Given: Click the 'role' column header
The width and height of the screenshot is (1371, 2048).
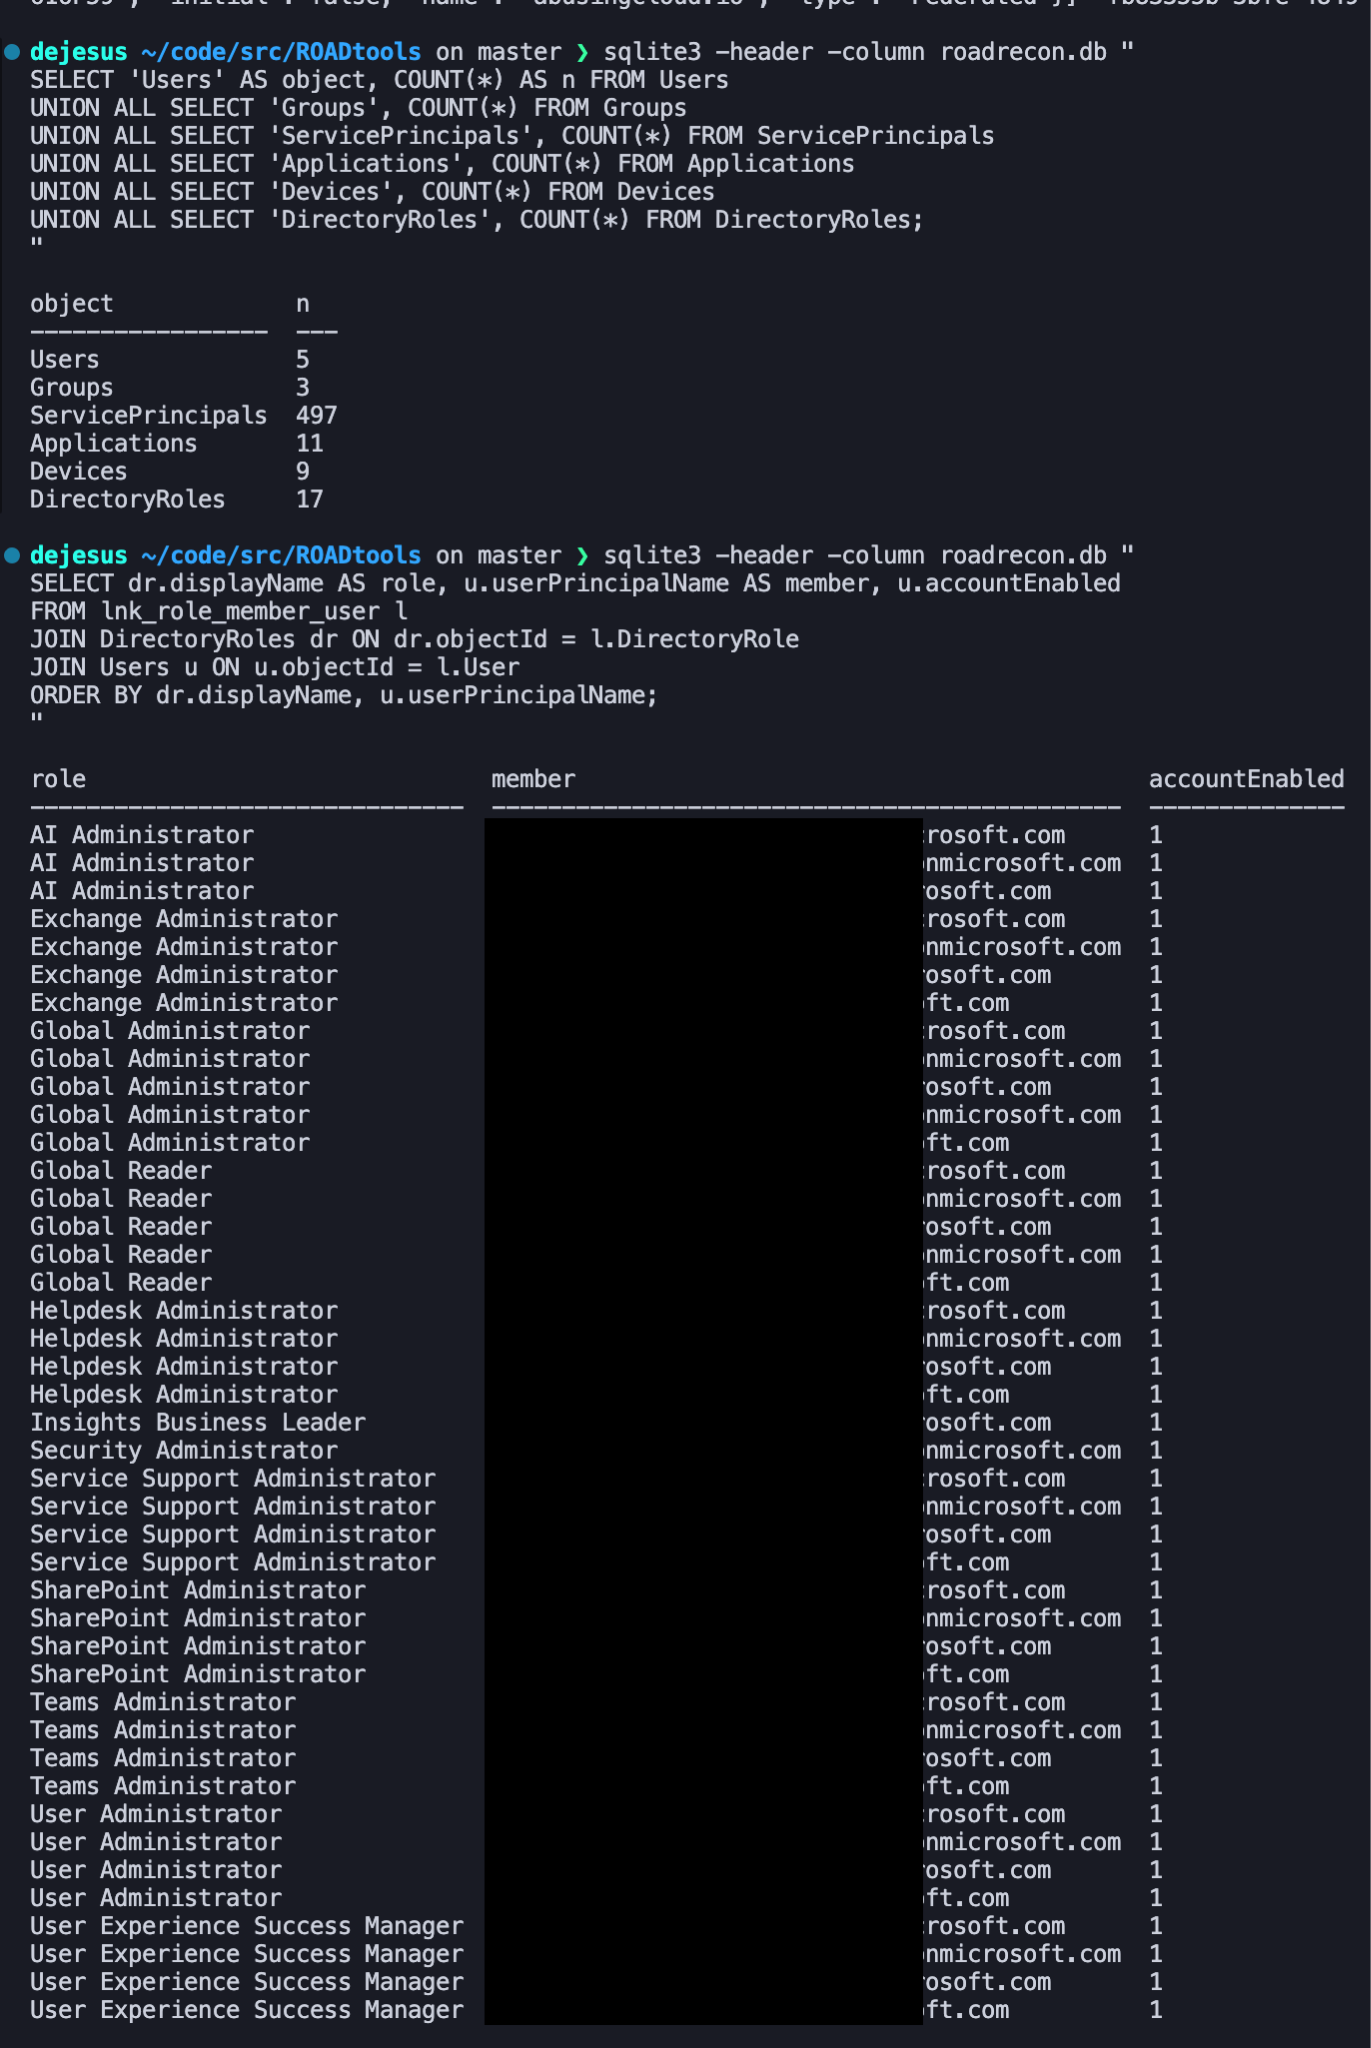Looking at the screenshot, I should 58,779.
